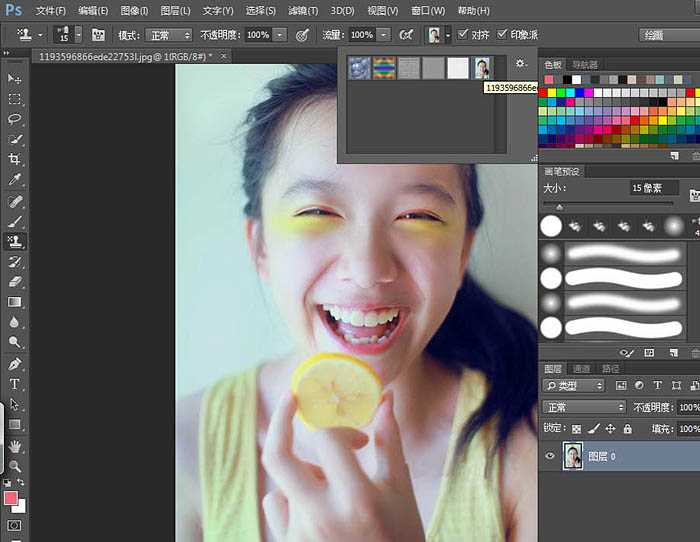The width and height of the screenshot is (700, 542).
Task: Click the 绘画 workspace button
Action: click(x=668, y=34)
